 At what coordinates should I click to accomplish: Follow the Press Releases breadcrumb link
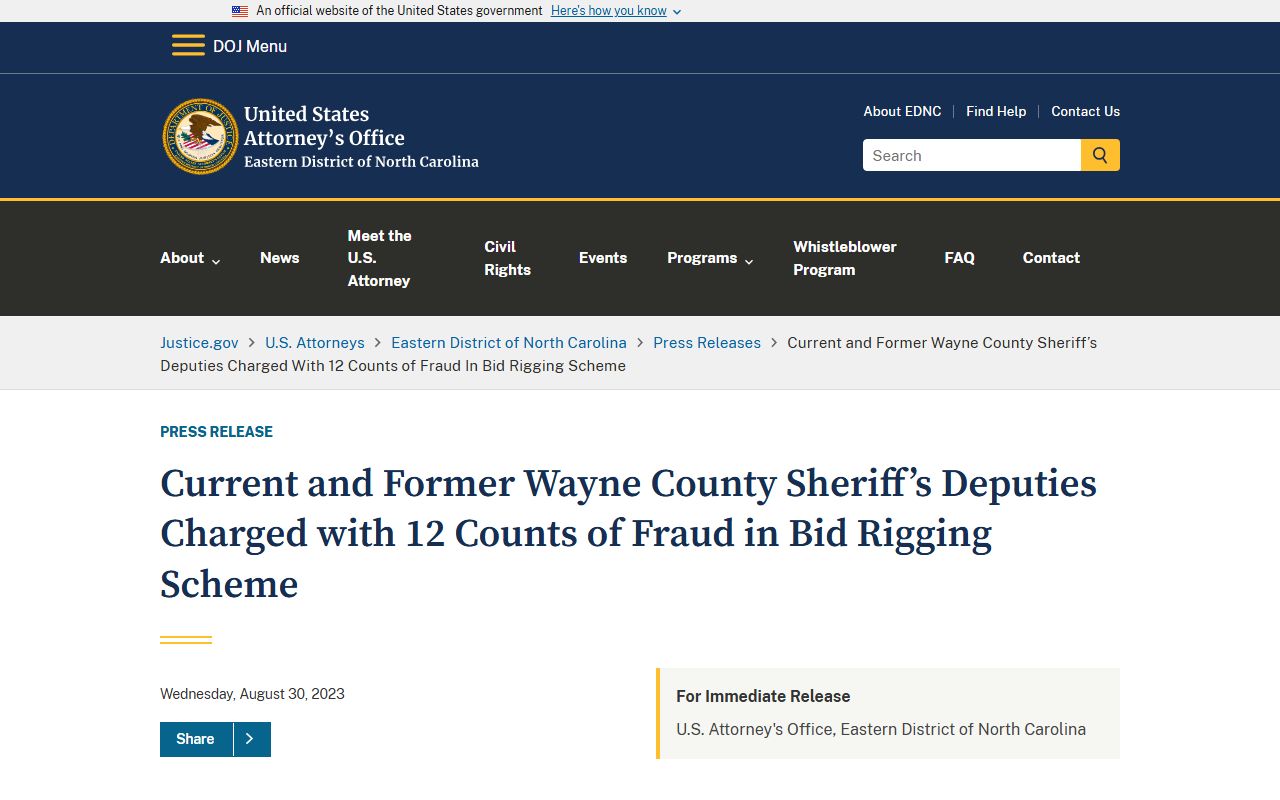tap(707, 343)
